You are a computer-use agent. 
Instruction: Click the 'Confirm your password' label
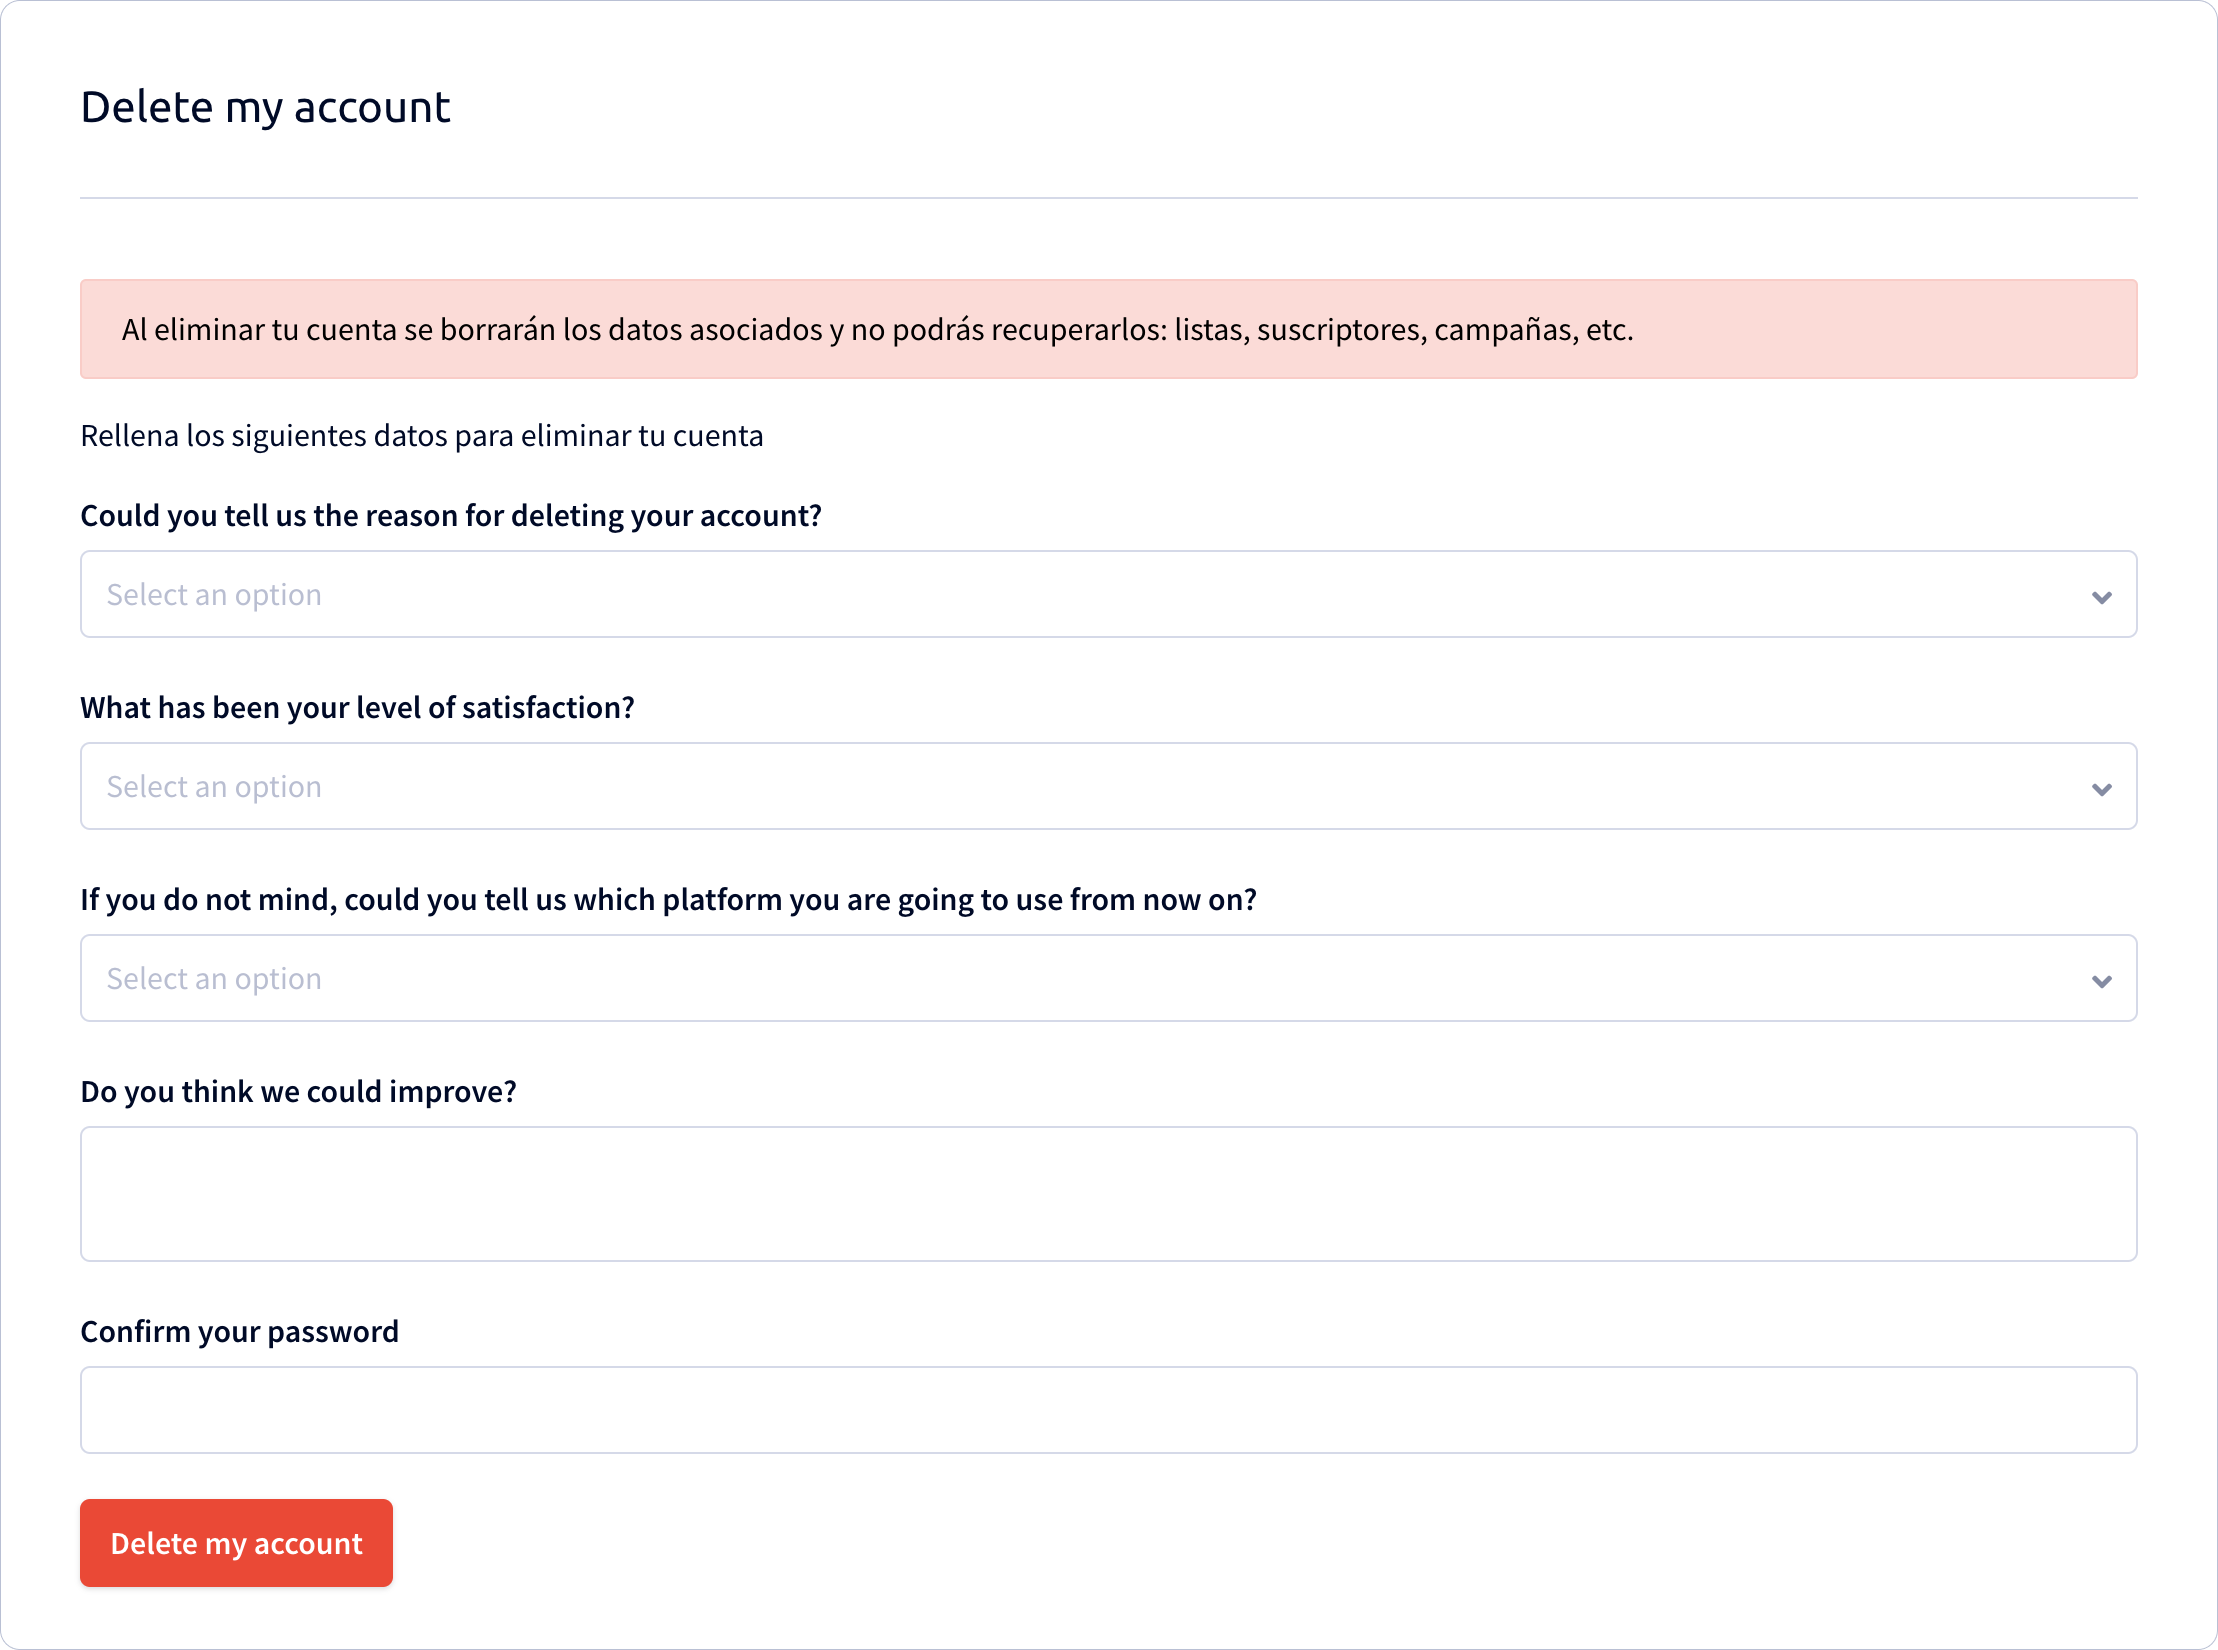(240, 1332)
